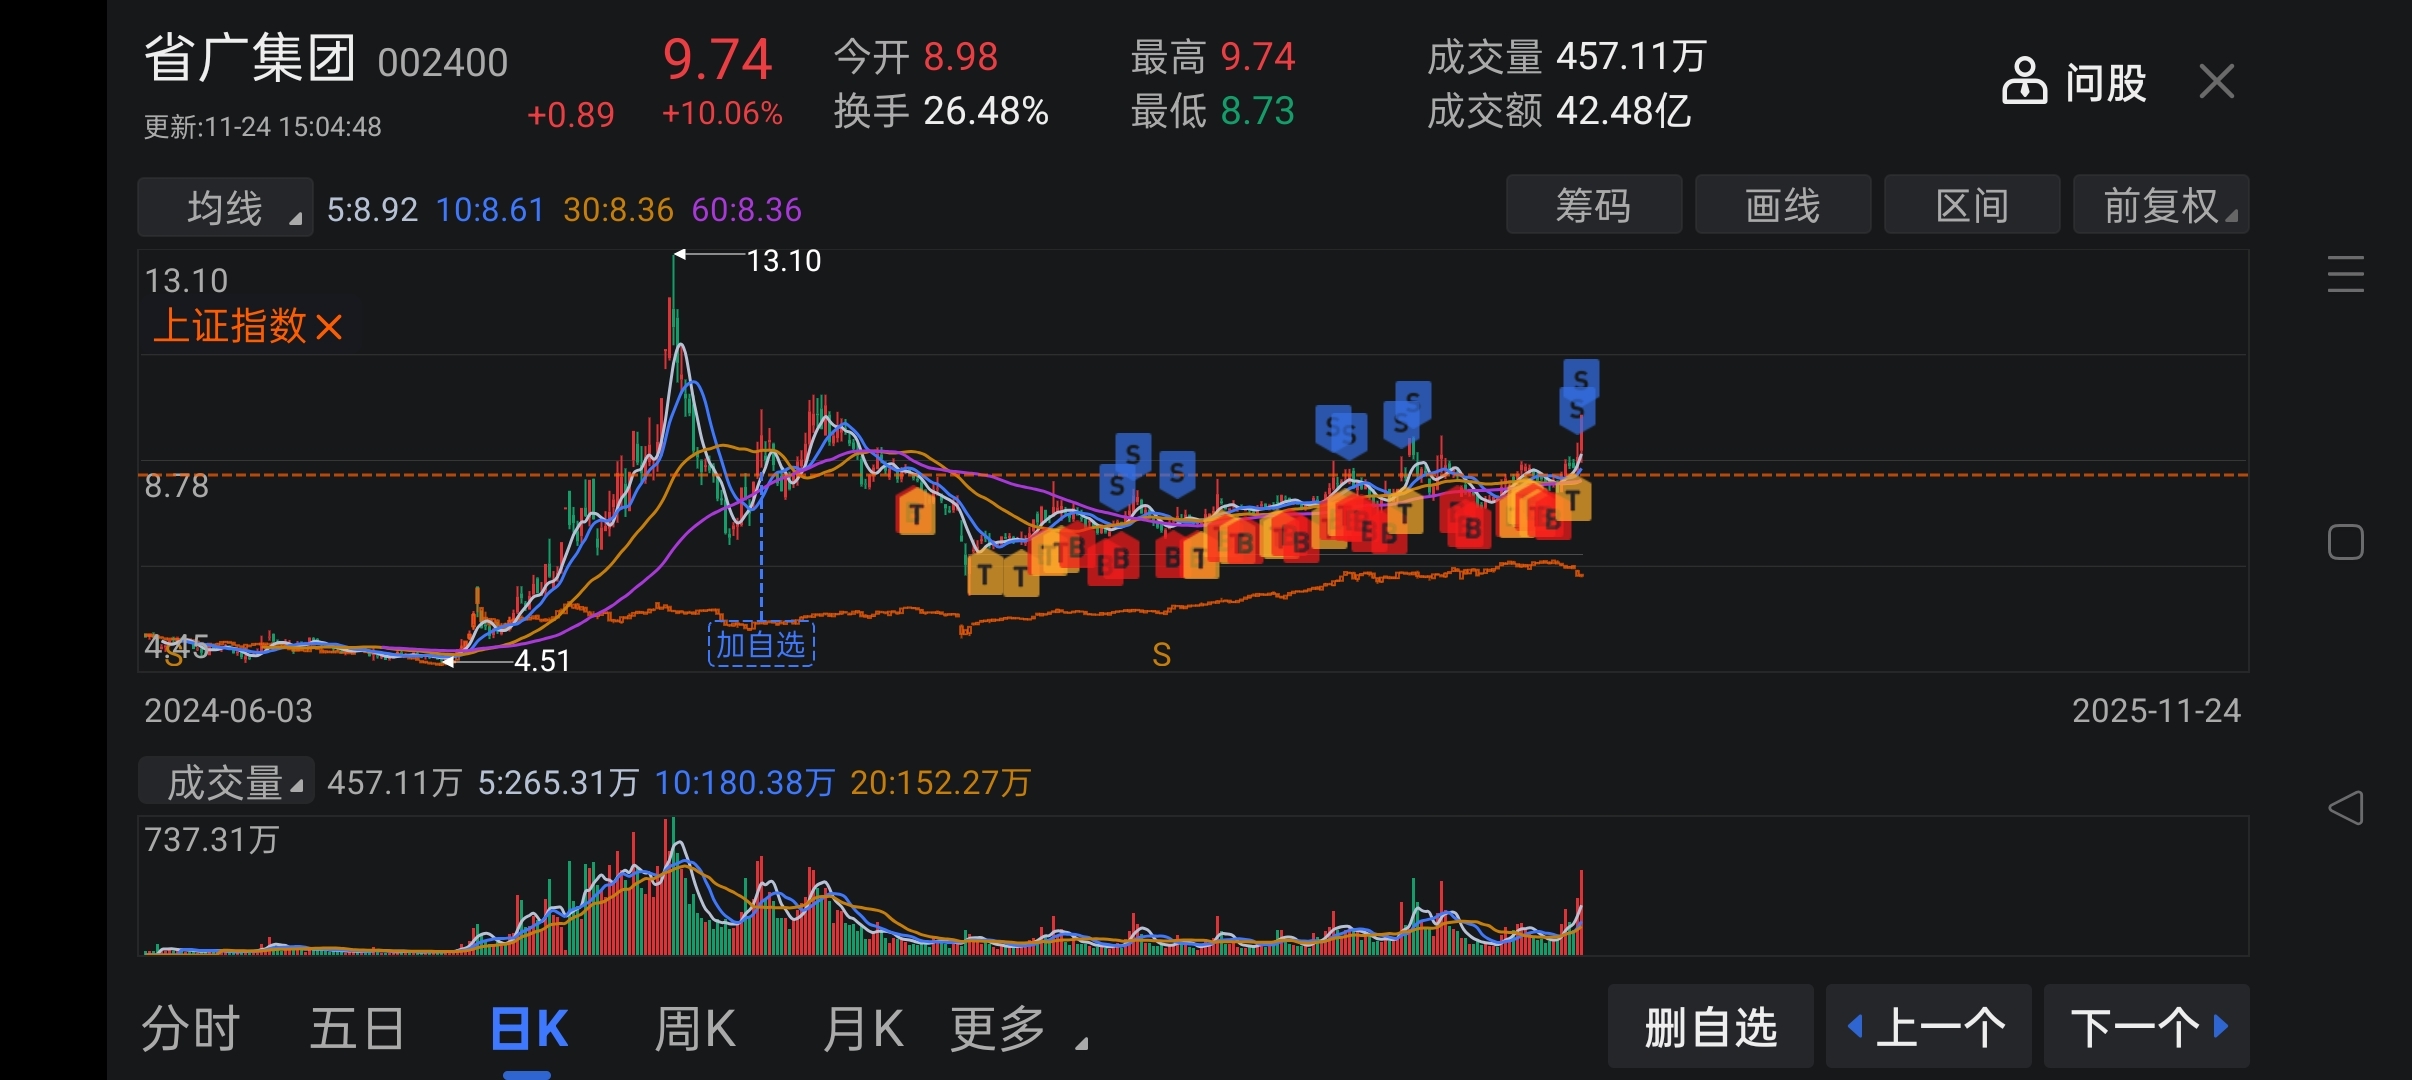Tap Android back triangle navigation icon

[2345, 808]
